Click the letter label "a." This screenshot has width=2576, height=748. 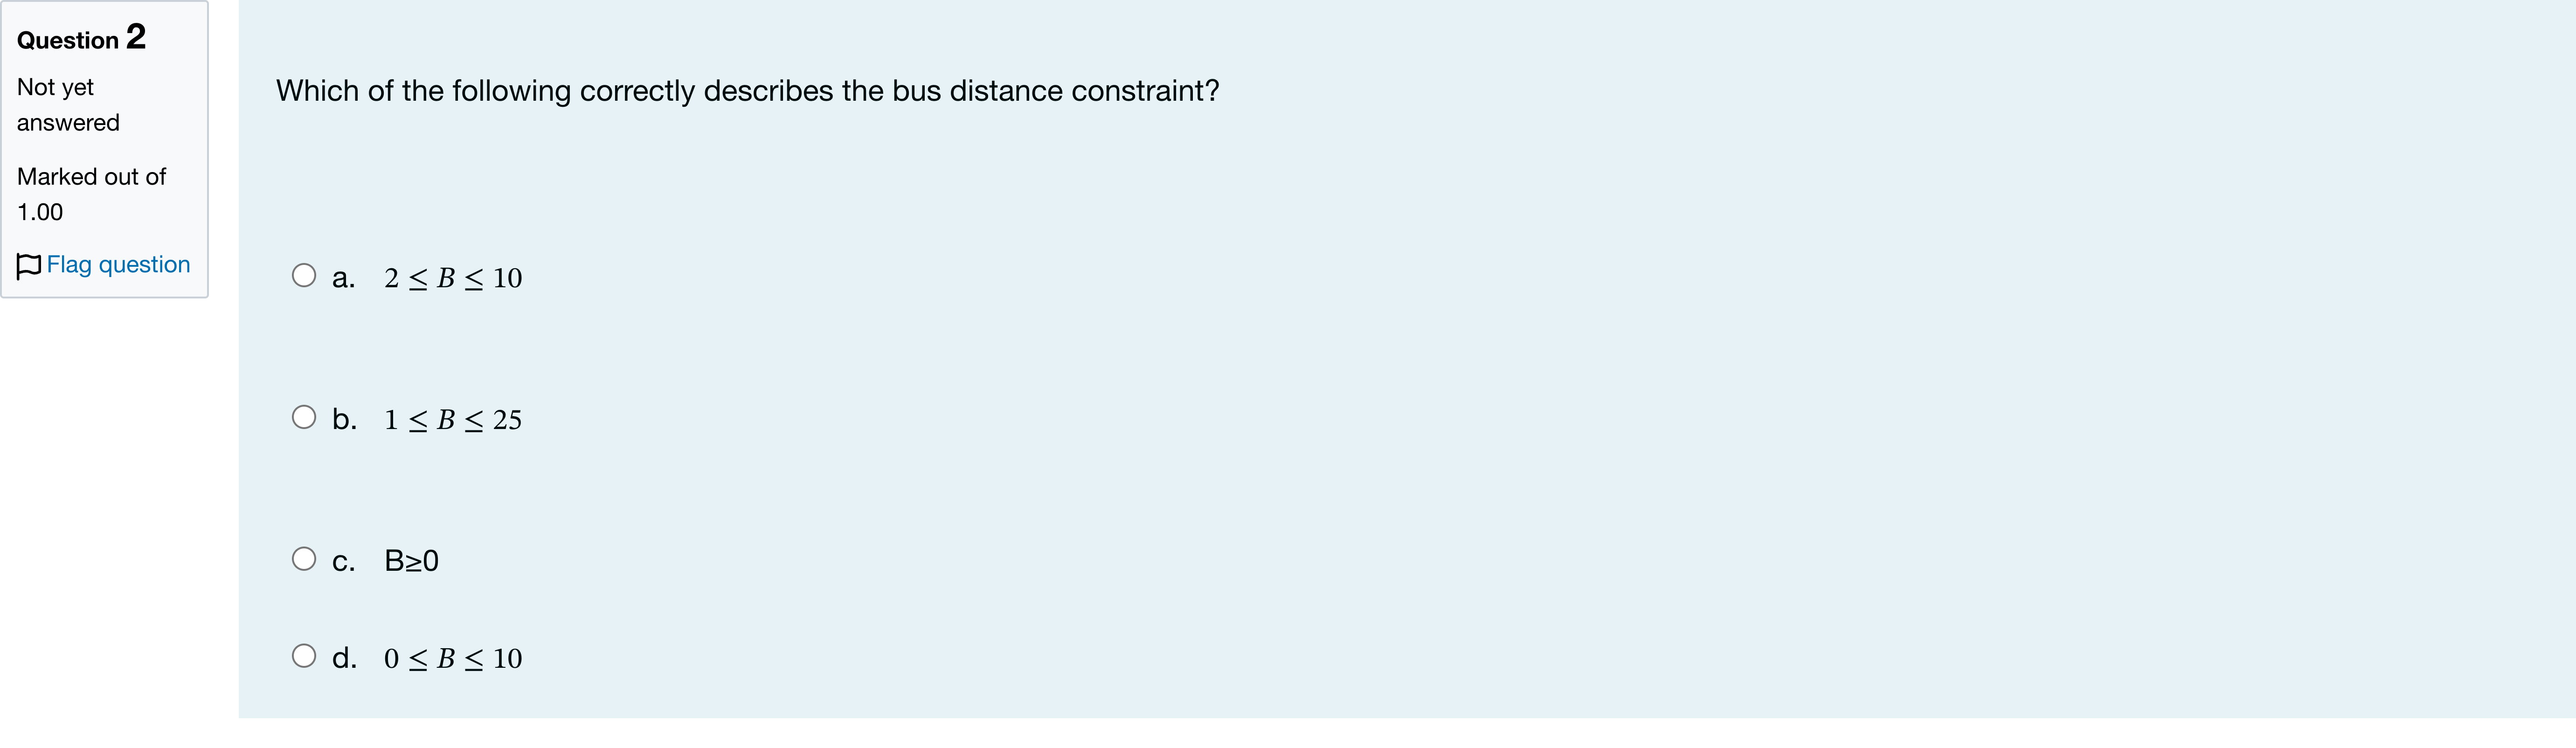tap(344, 278)
